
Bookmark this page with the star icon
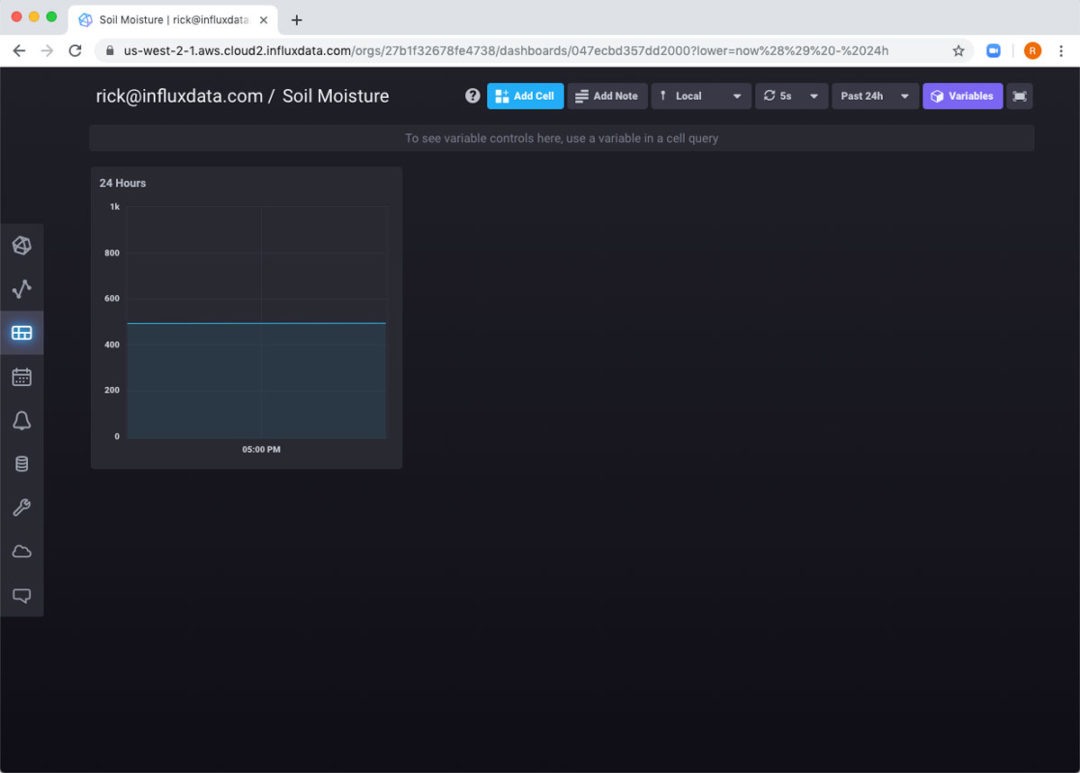pyautogui.click(x=958, y=50)
